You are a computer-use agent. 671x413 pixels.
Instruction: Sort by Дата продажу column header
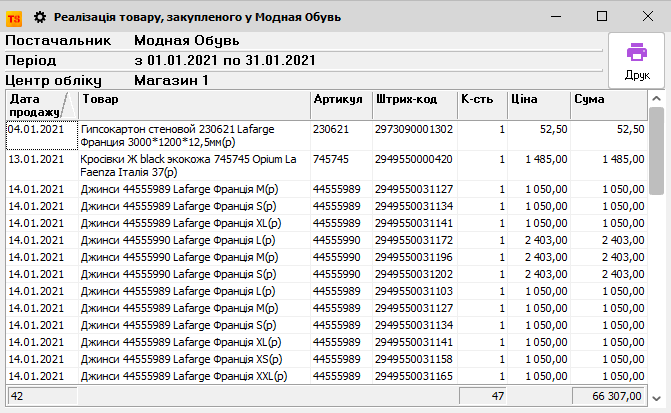pos(33,105)
